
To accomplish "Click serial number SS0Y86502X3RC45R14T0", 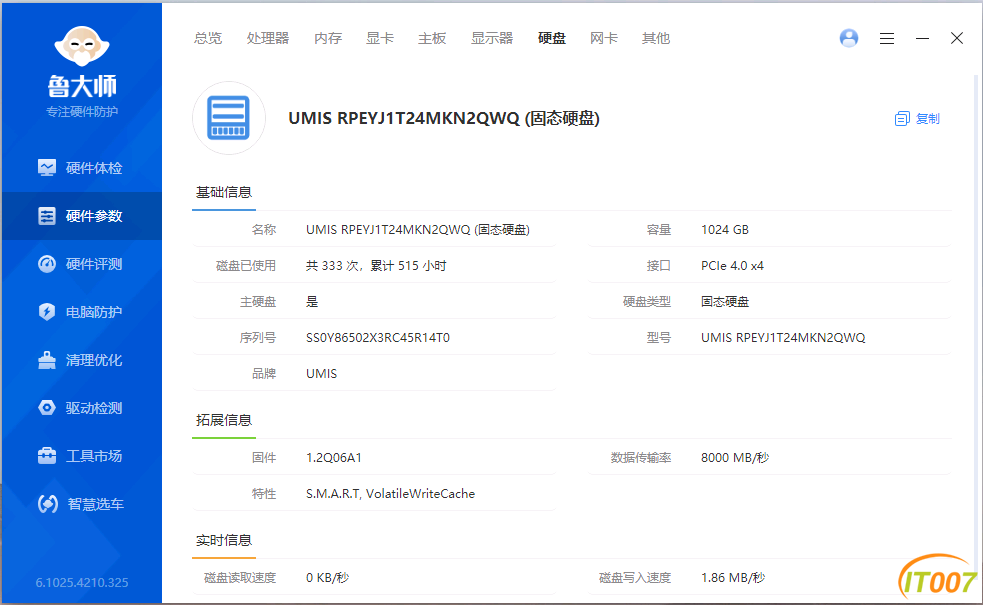I will click(377, 338).
